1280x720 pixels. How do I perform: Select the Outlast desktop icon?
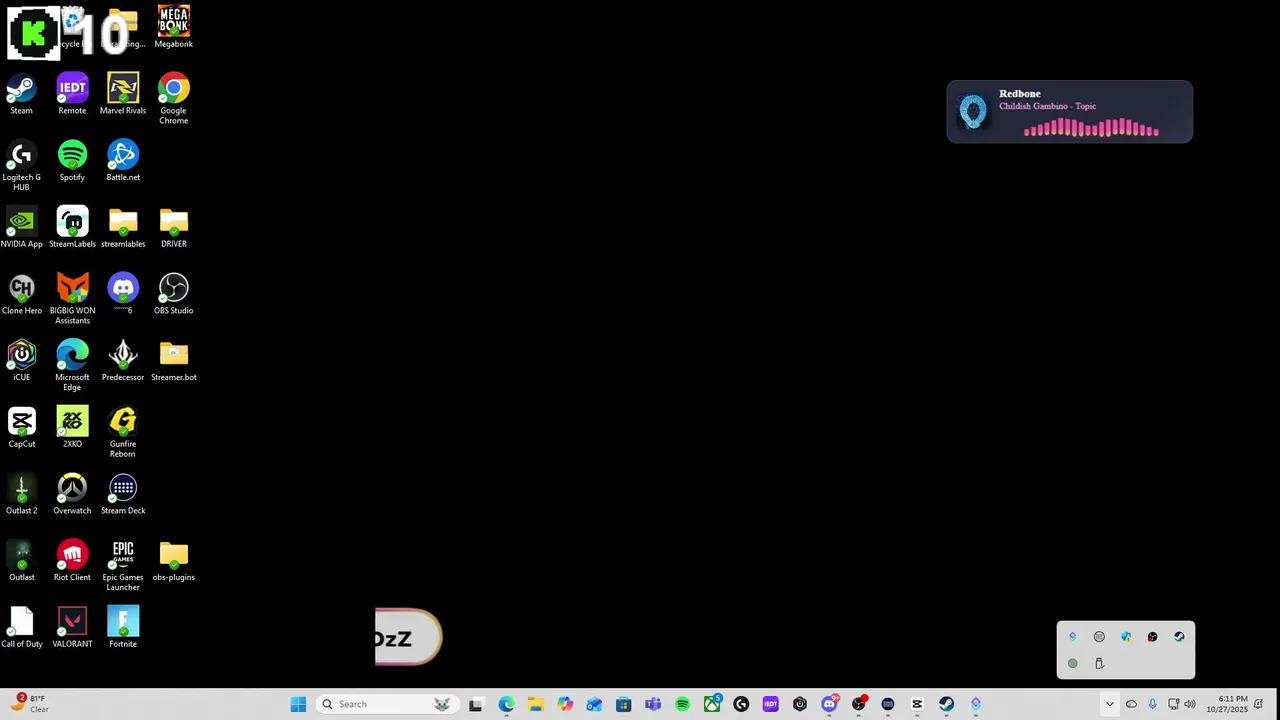pos(21,560)
